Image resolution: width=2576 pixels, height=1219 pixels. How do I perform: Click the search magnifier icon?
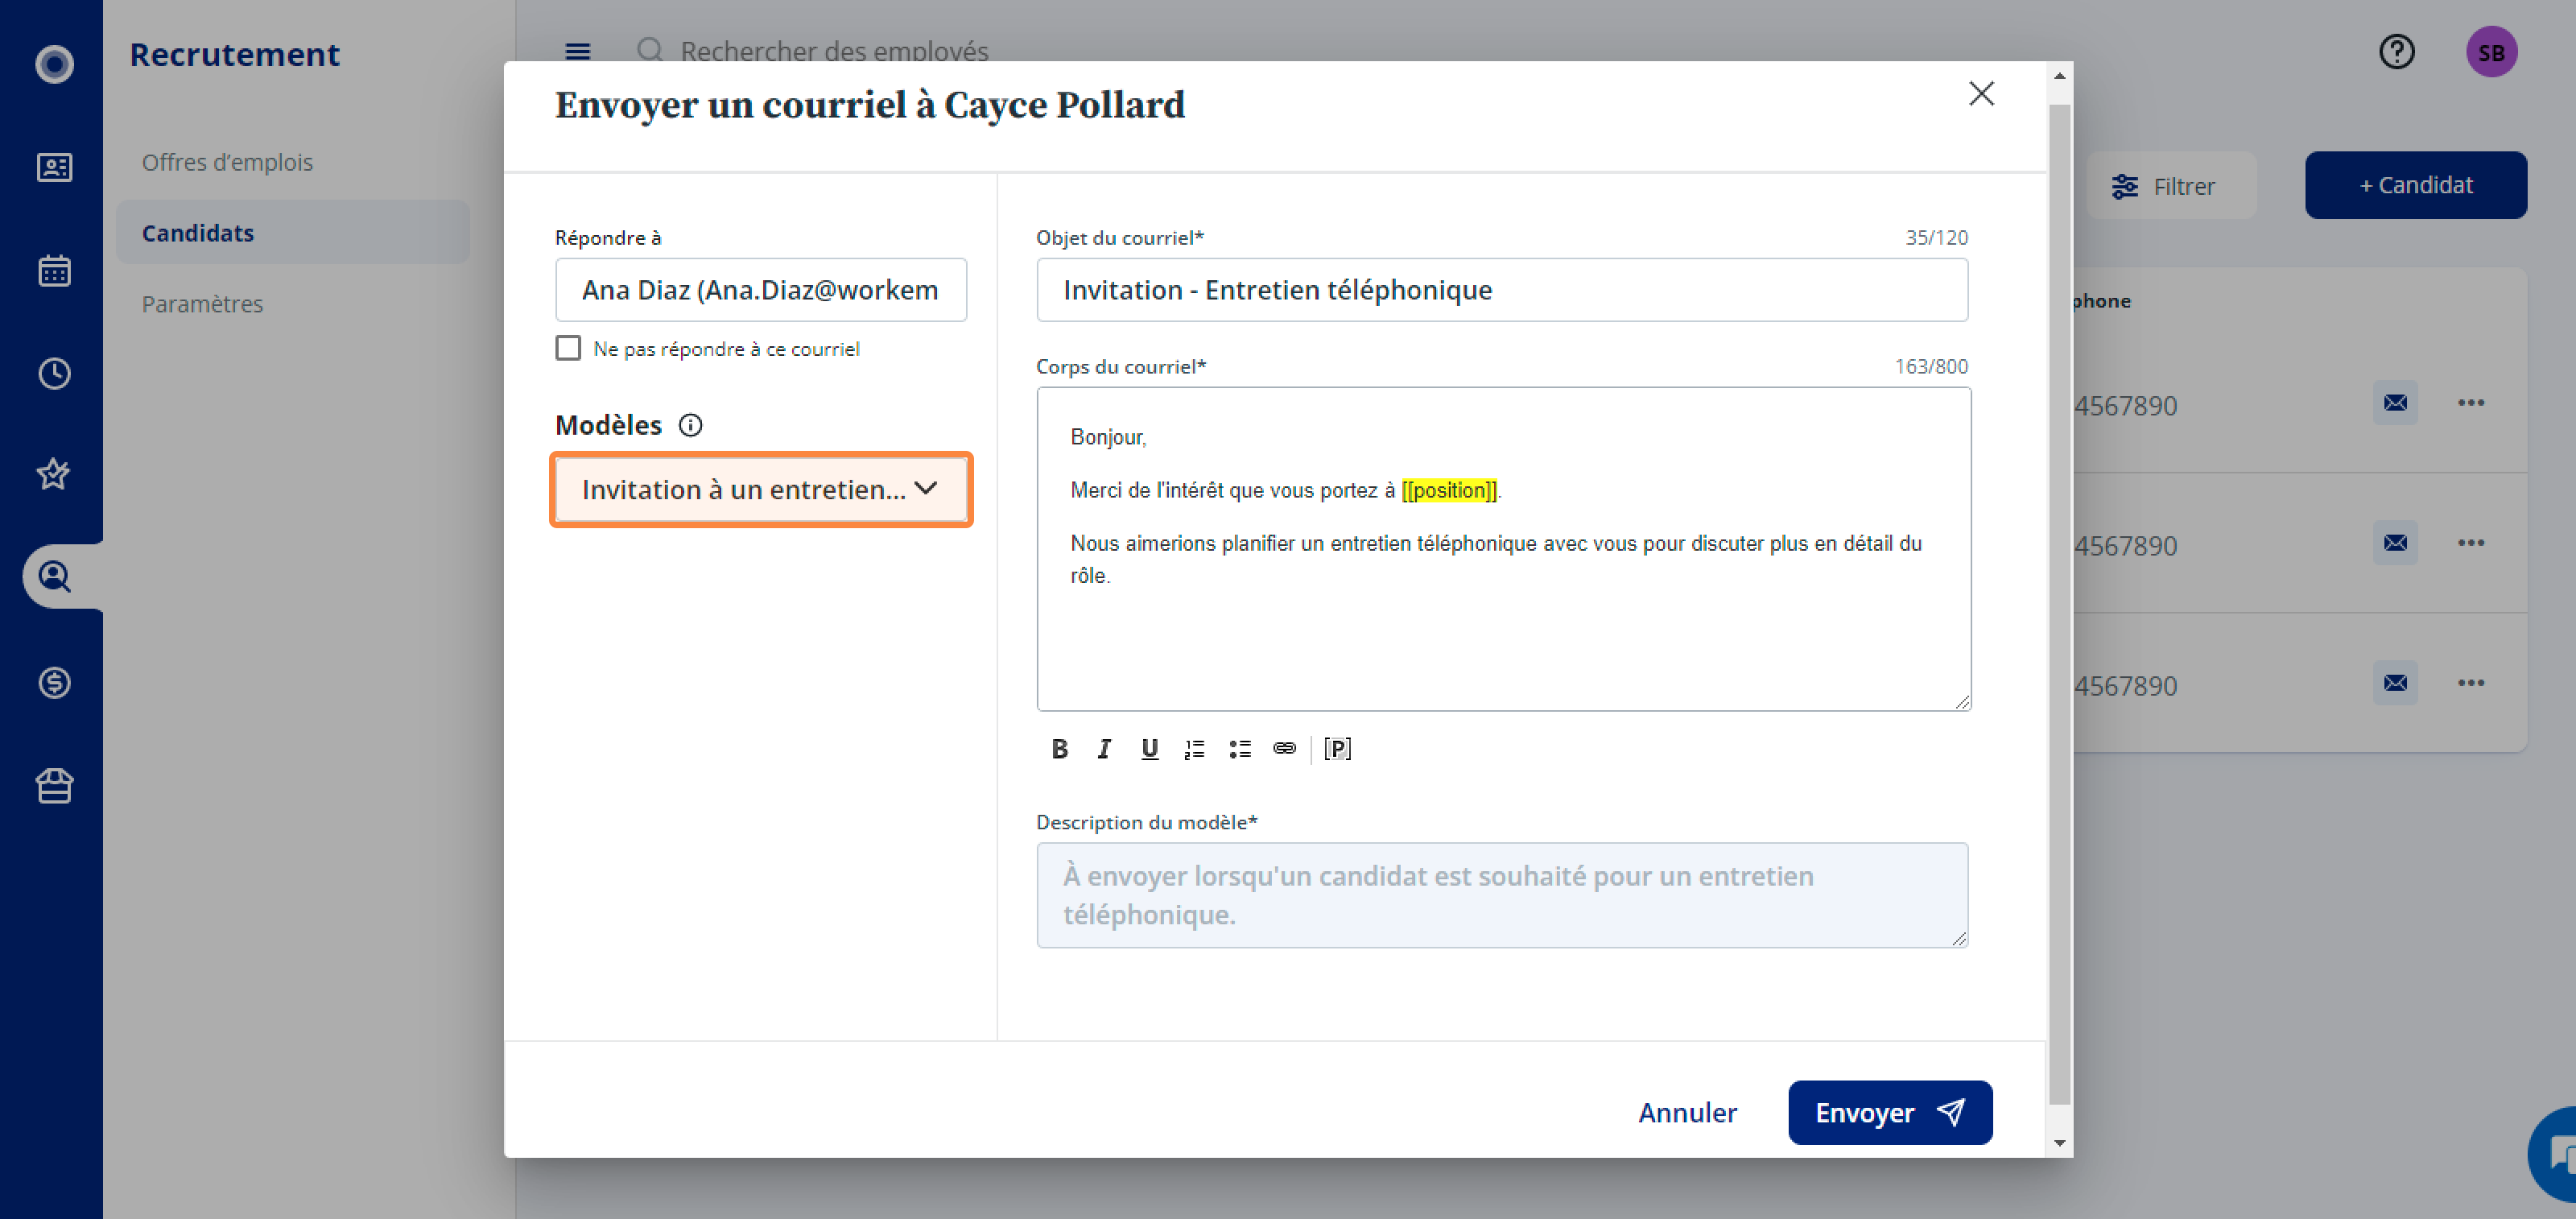(650, 50)
